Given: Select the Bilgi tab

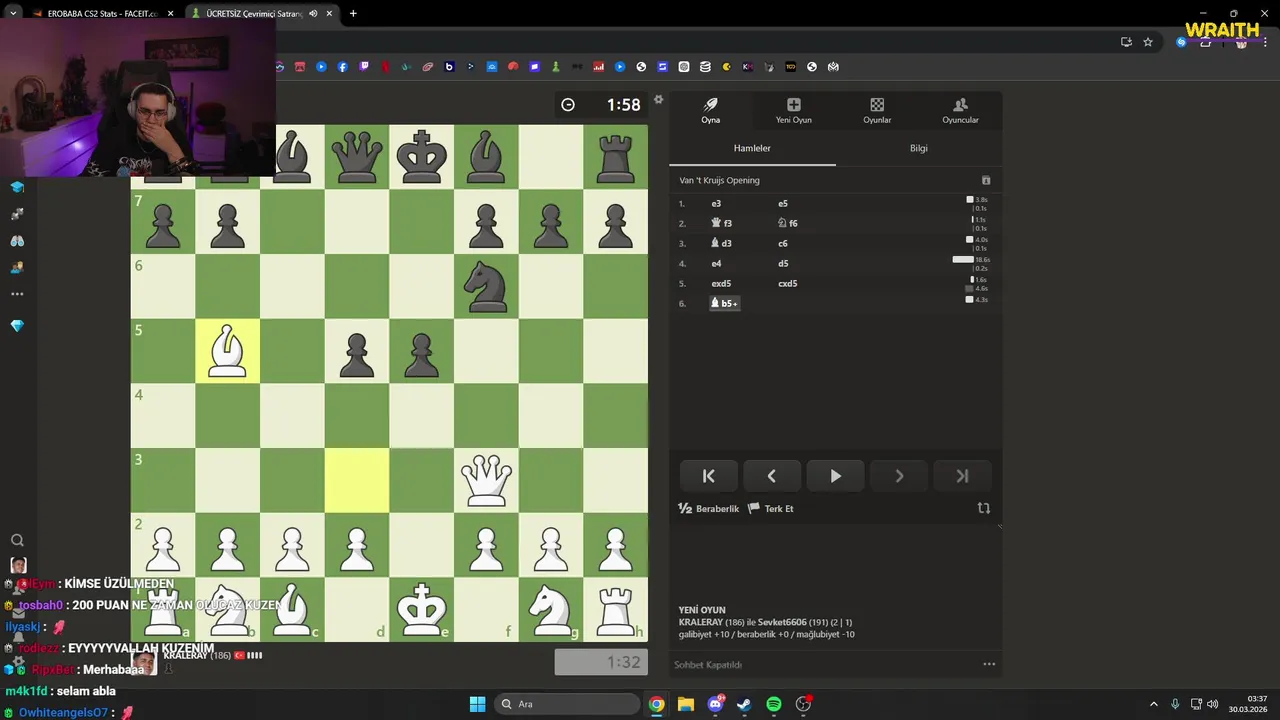Looking at the screenshot, I should pos(918,148).
